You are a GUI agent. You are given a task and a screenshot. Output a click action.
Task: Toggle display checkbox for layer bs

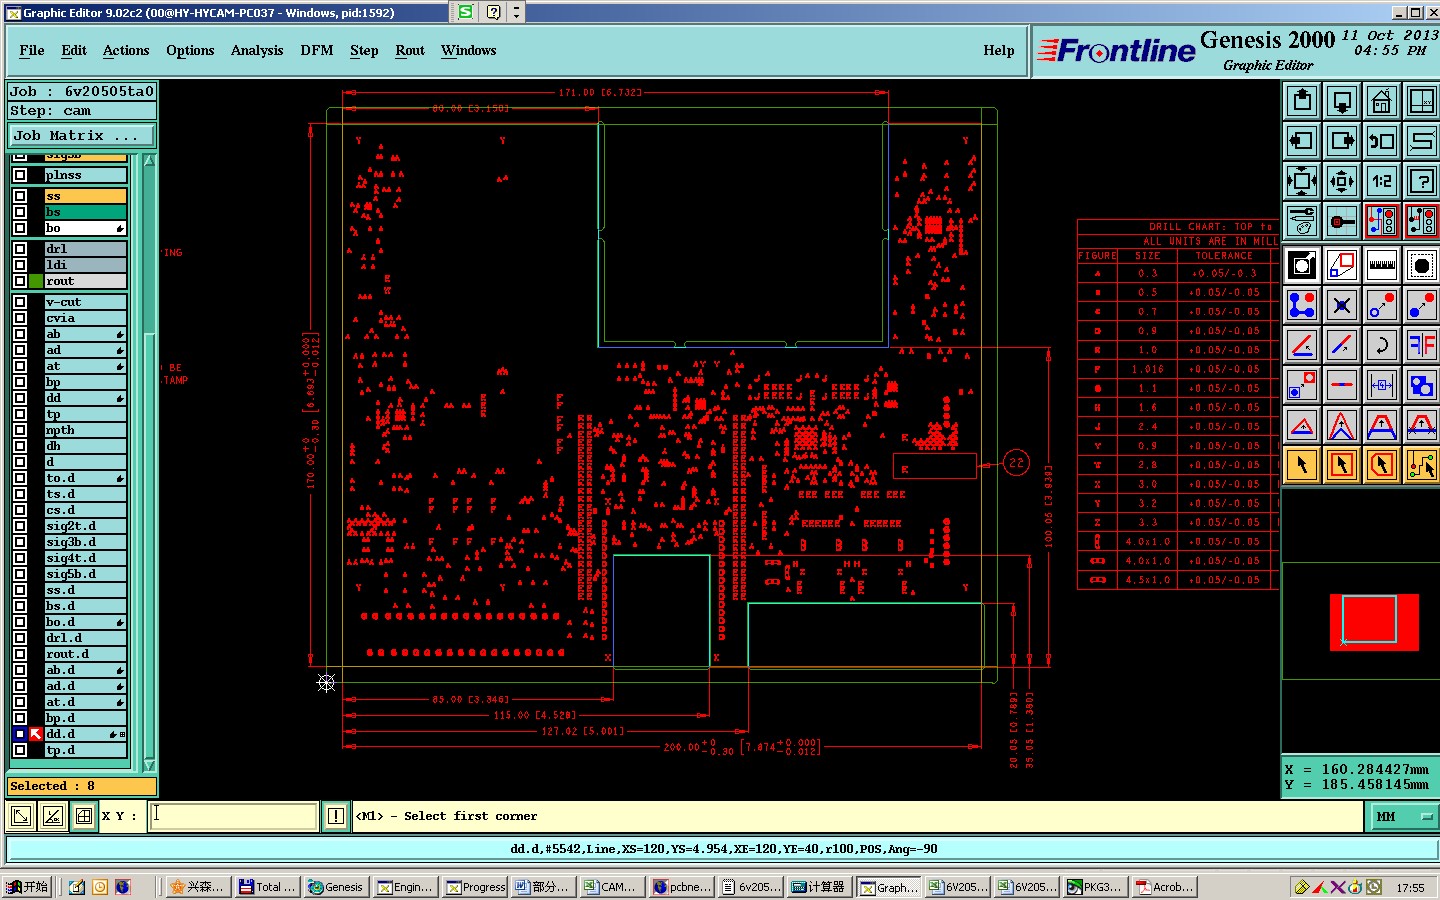click(20, 212)
